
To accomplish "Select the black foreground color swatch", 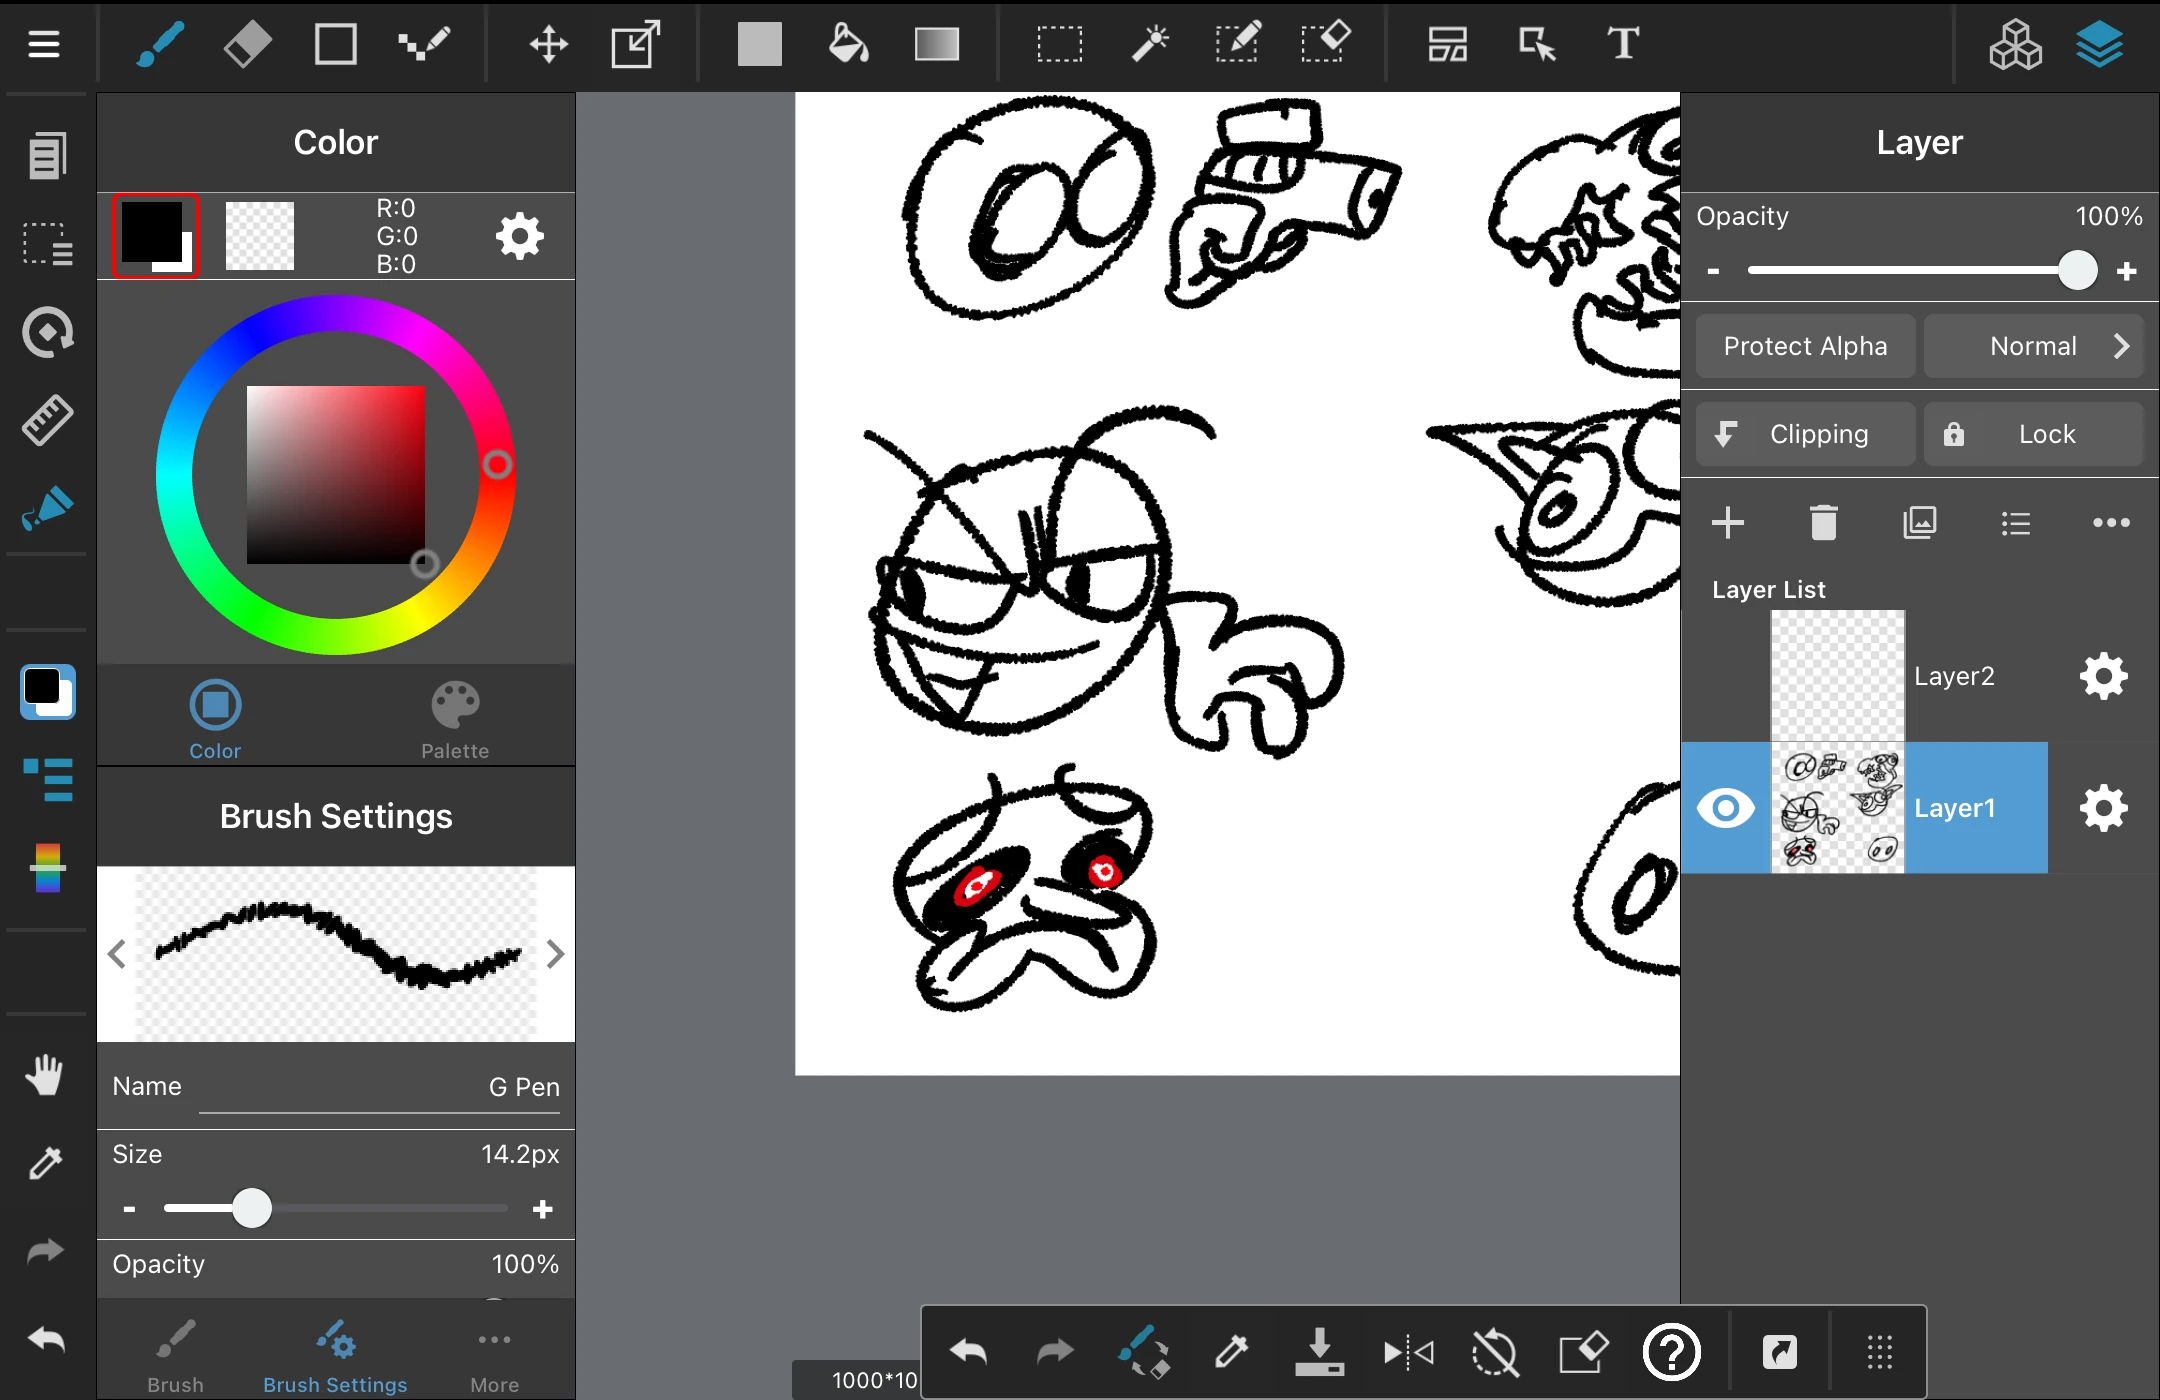I will point(150,230).
